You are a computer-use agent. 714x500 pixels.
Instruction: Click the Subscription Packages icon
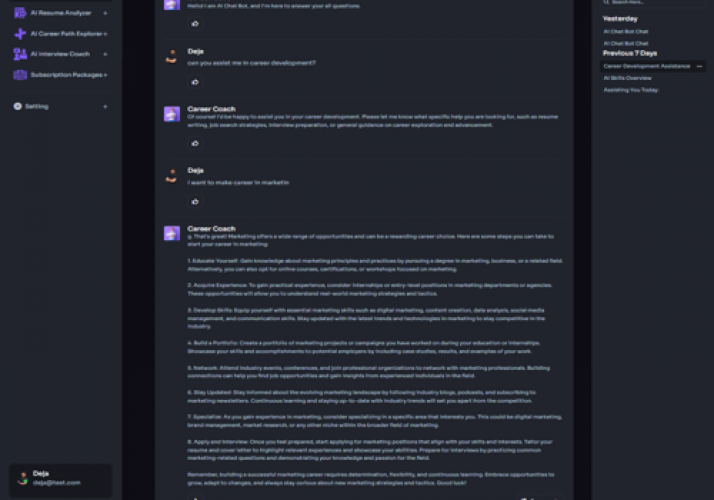pos(20,75)
